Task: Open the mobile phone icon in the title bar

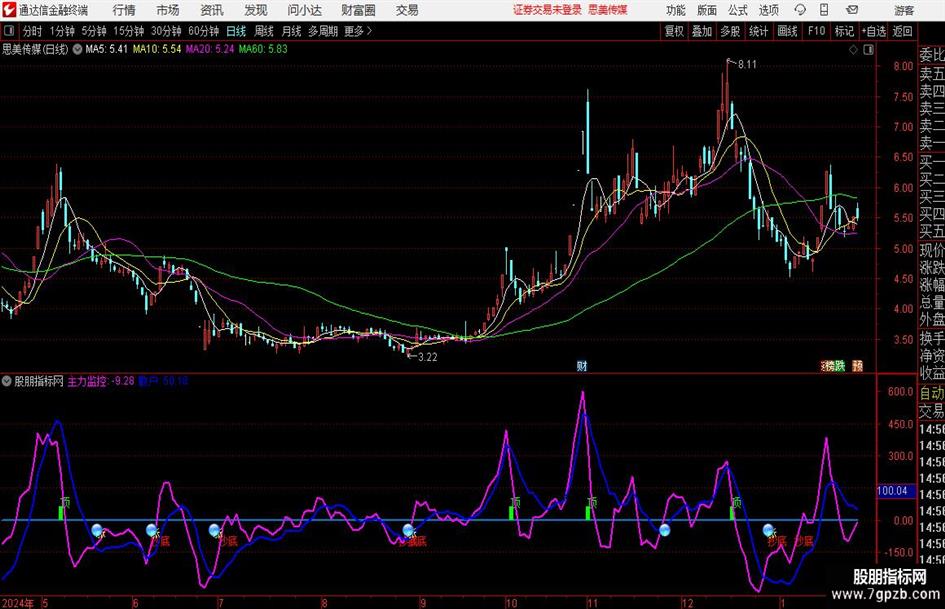Action: (x=824, y=10)
